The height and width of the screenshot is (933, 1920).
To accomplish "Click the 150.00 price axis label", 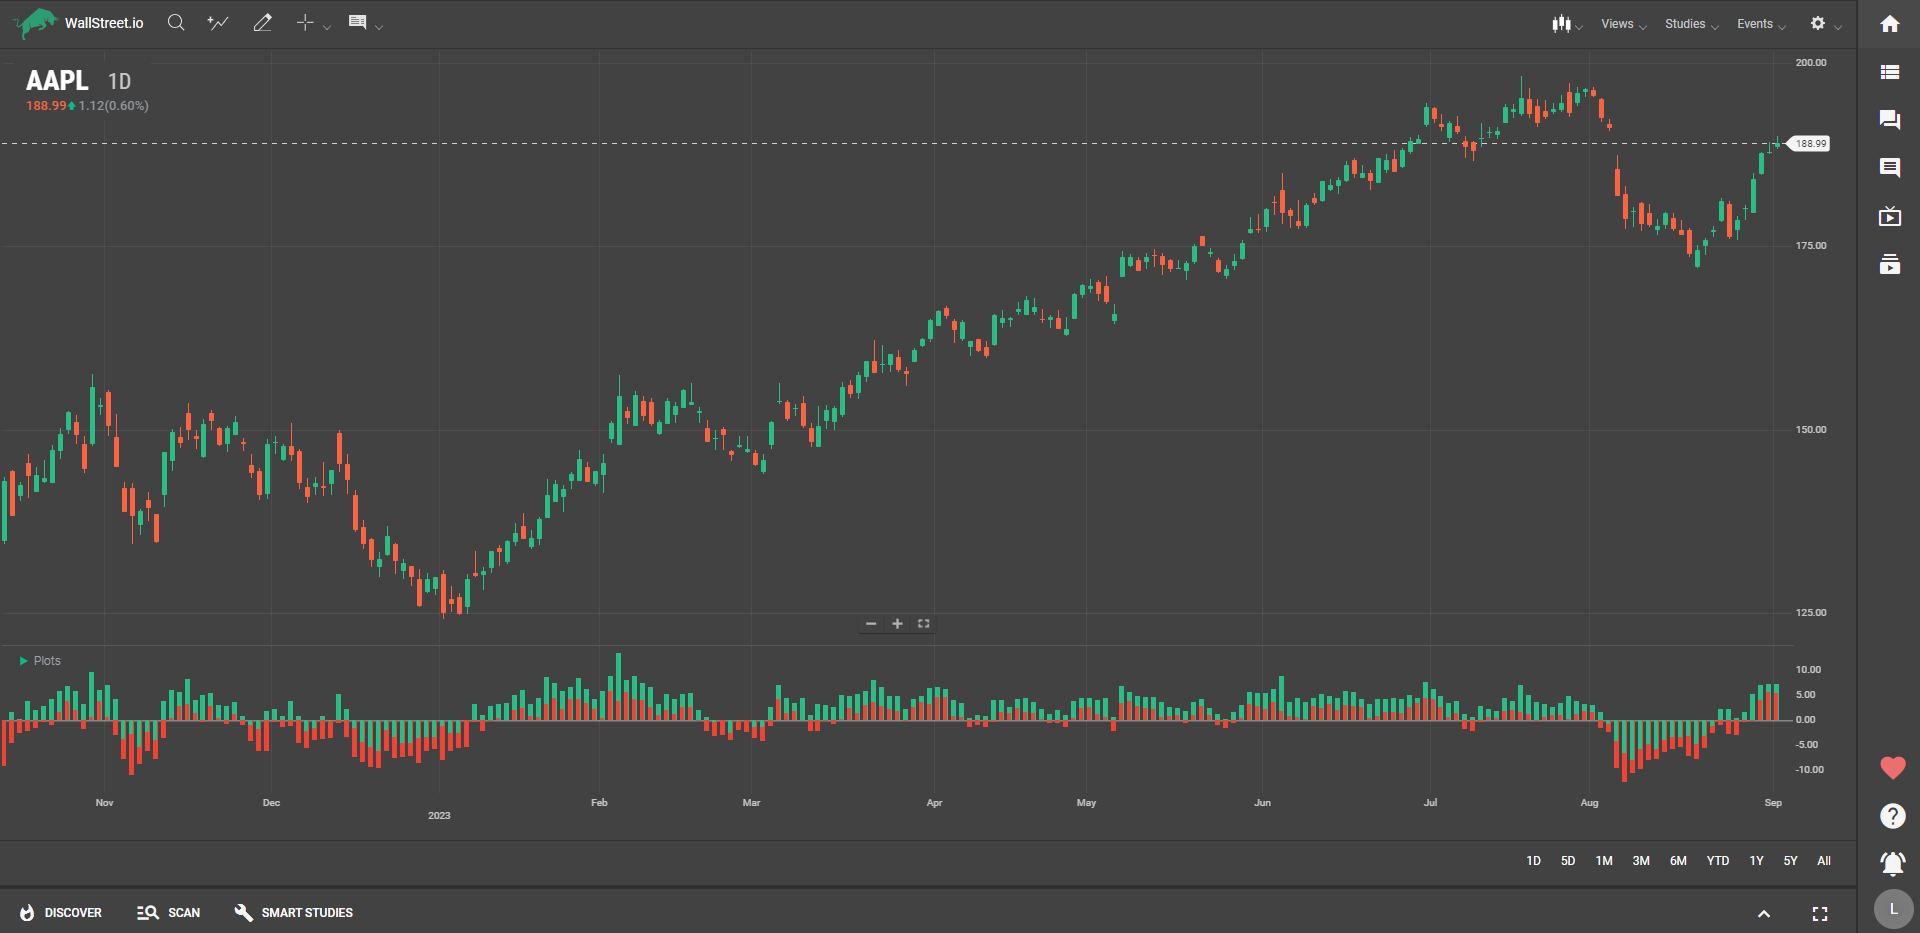I will (x=1811, y=430).
